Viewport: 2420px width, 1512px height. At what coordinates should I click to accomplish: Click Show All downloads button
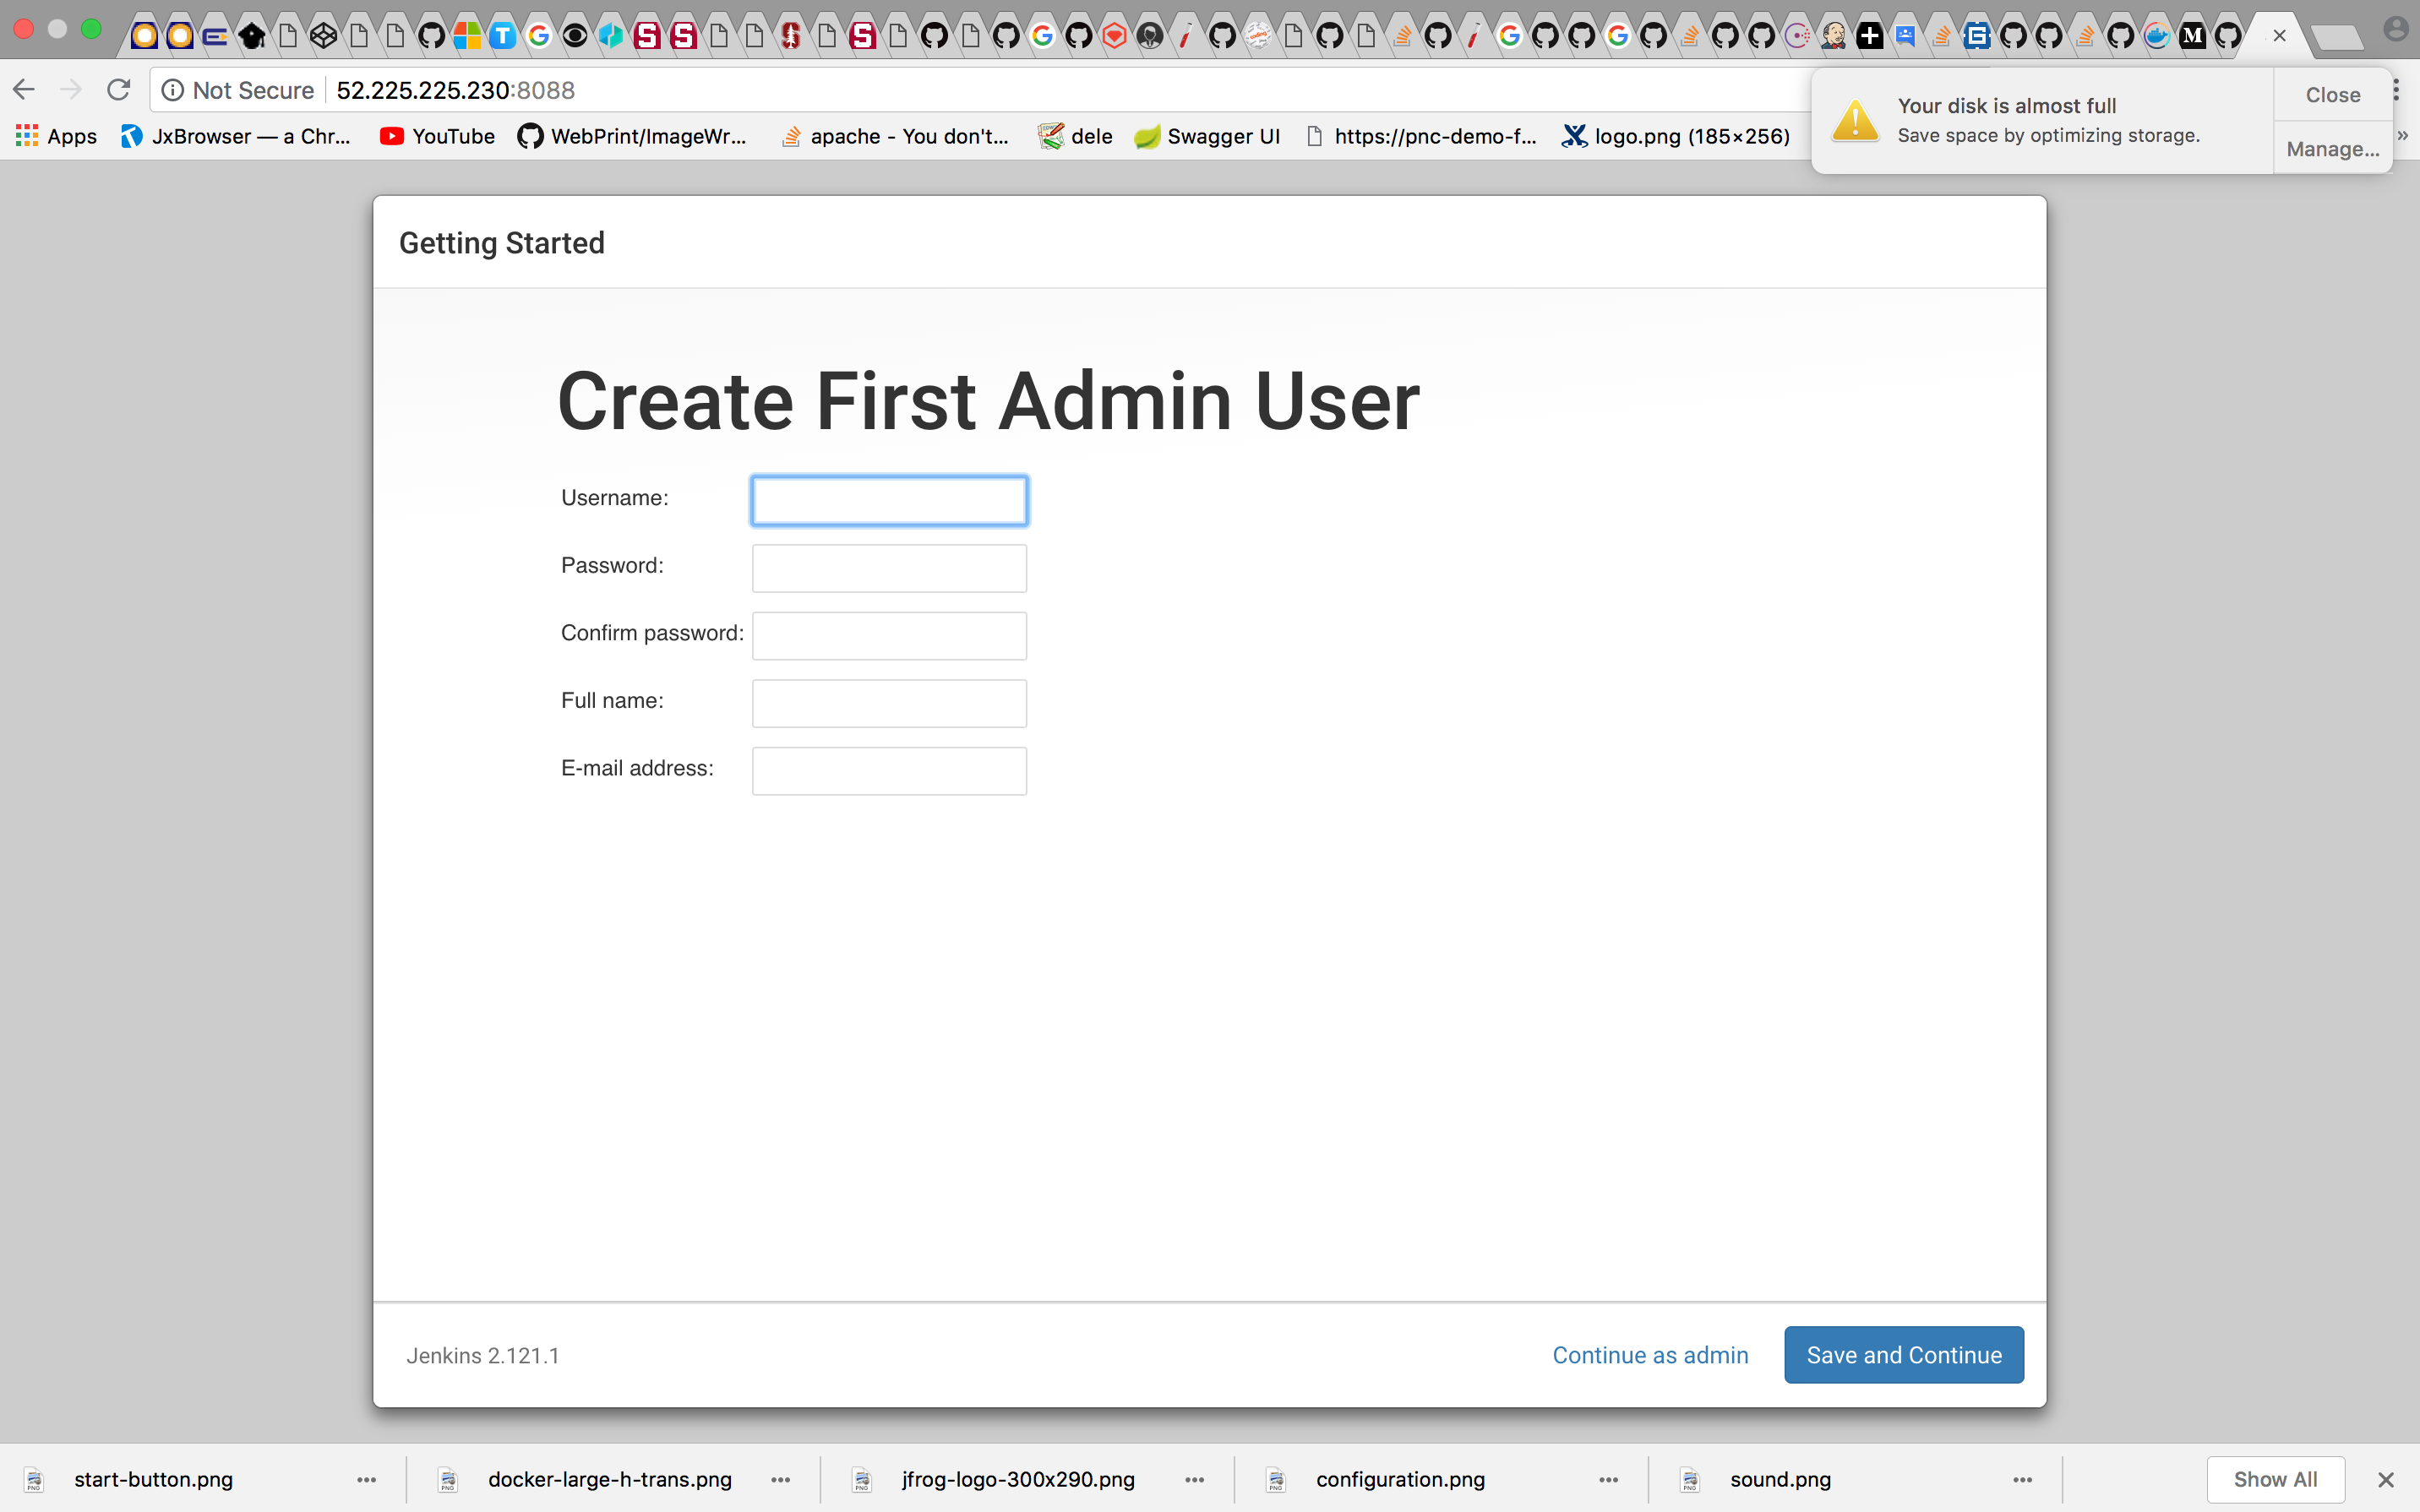pyautogui.click(x=2275, y=1479)
